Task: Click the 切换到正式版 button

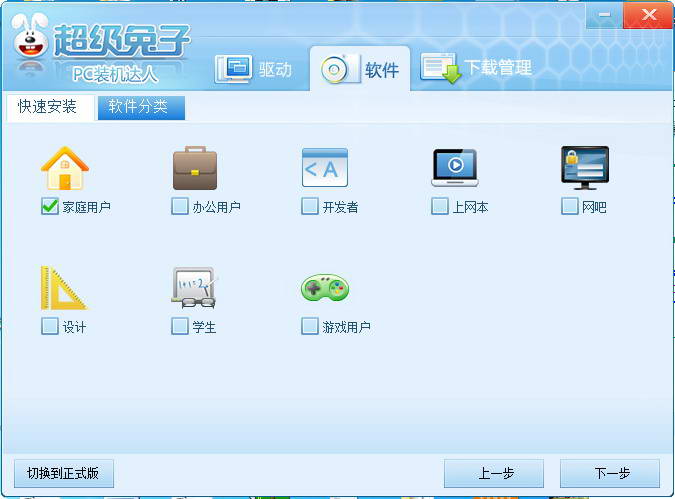Action: pyautogui.click(x=64, y=474)
